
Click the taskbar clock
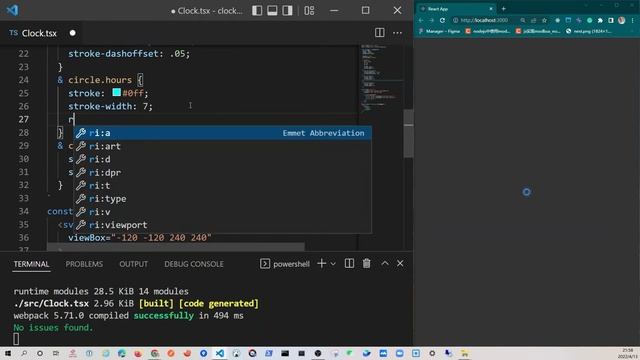pyautogui.click(x=628, y=353)
